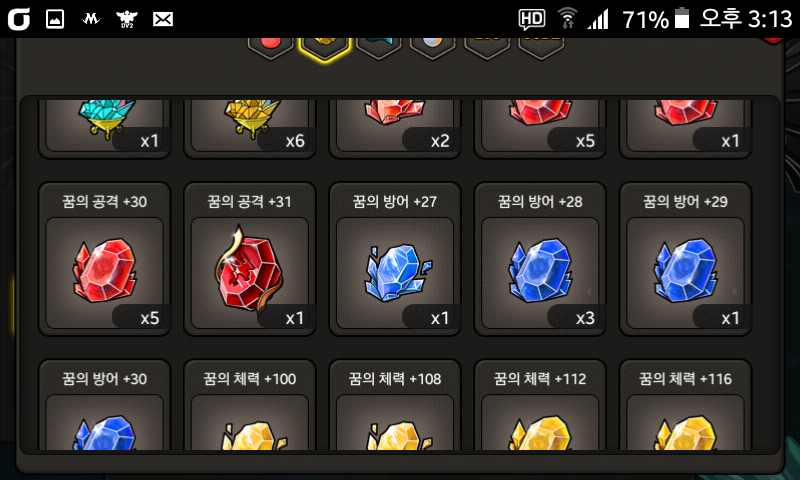Open the 꿈의 방어 +30 gem card
The width and height of the screenshot is (800, 480).
105,405
